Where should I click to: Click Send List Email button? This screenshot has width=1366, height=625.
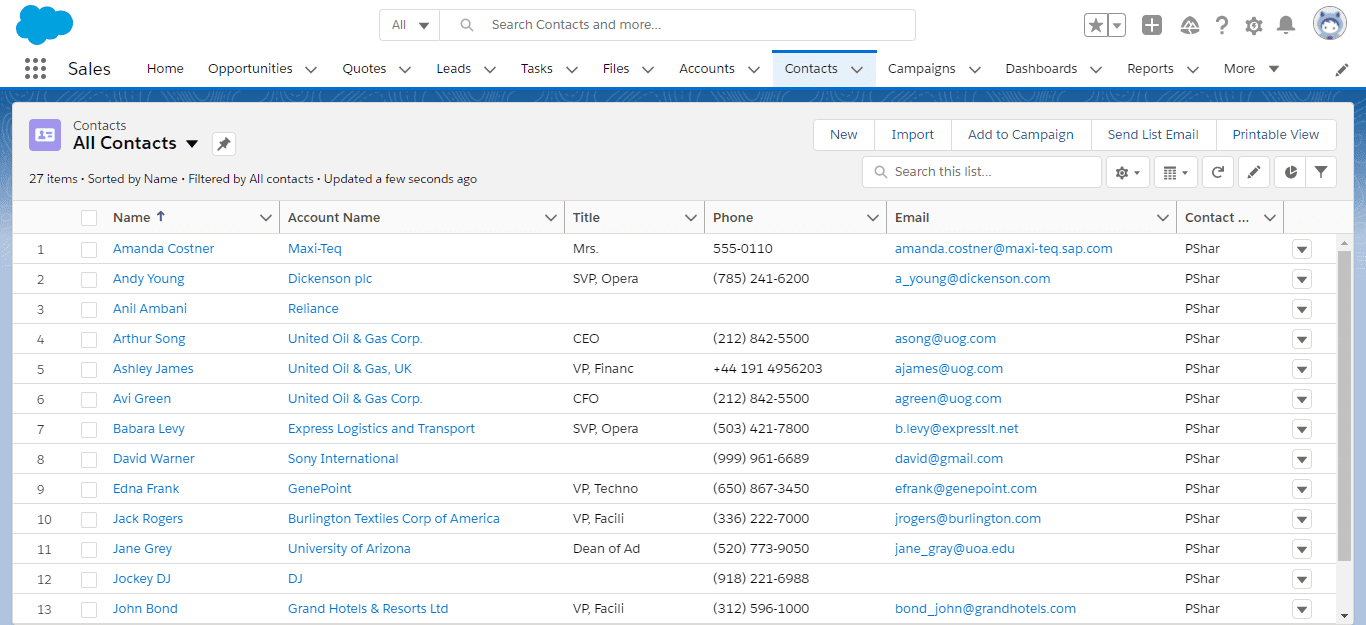[x=1153, y=135]
